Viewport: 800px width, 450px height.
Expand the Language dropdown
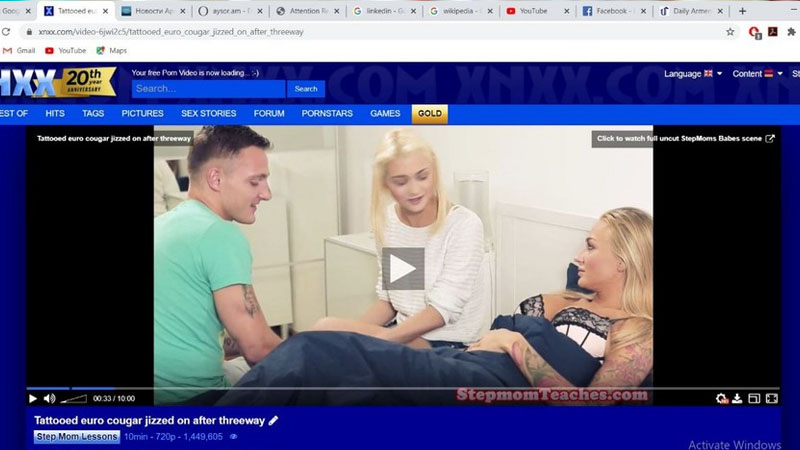693,73
